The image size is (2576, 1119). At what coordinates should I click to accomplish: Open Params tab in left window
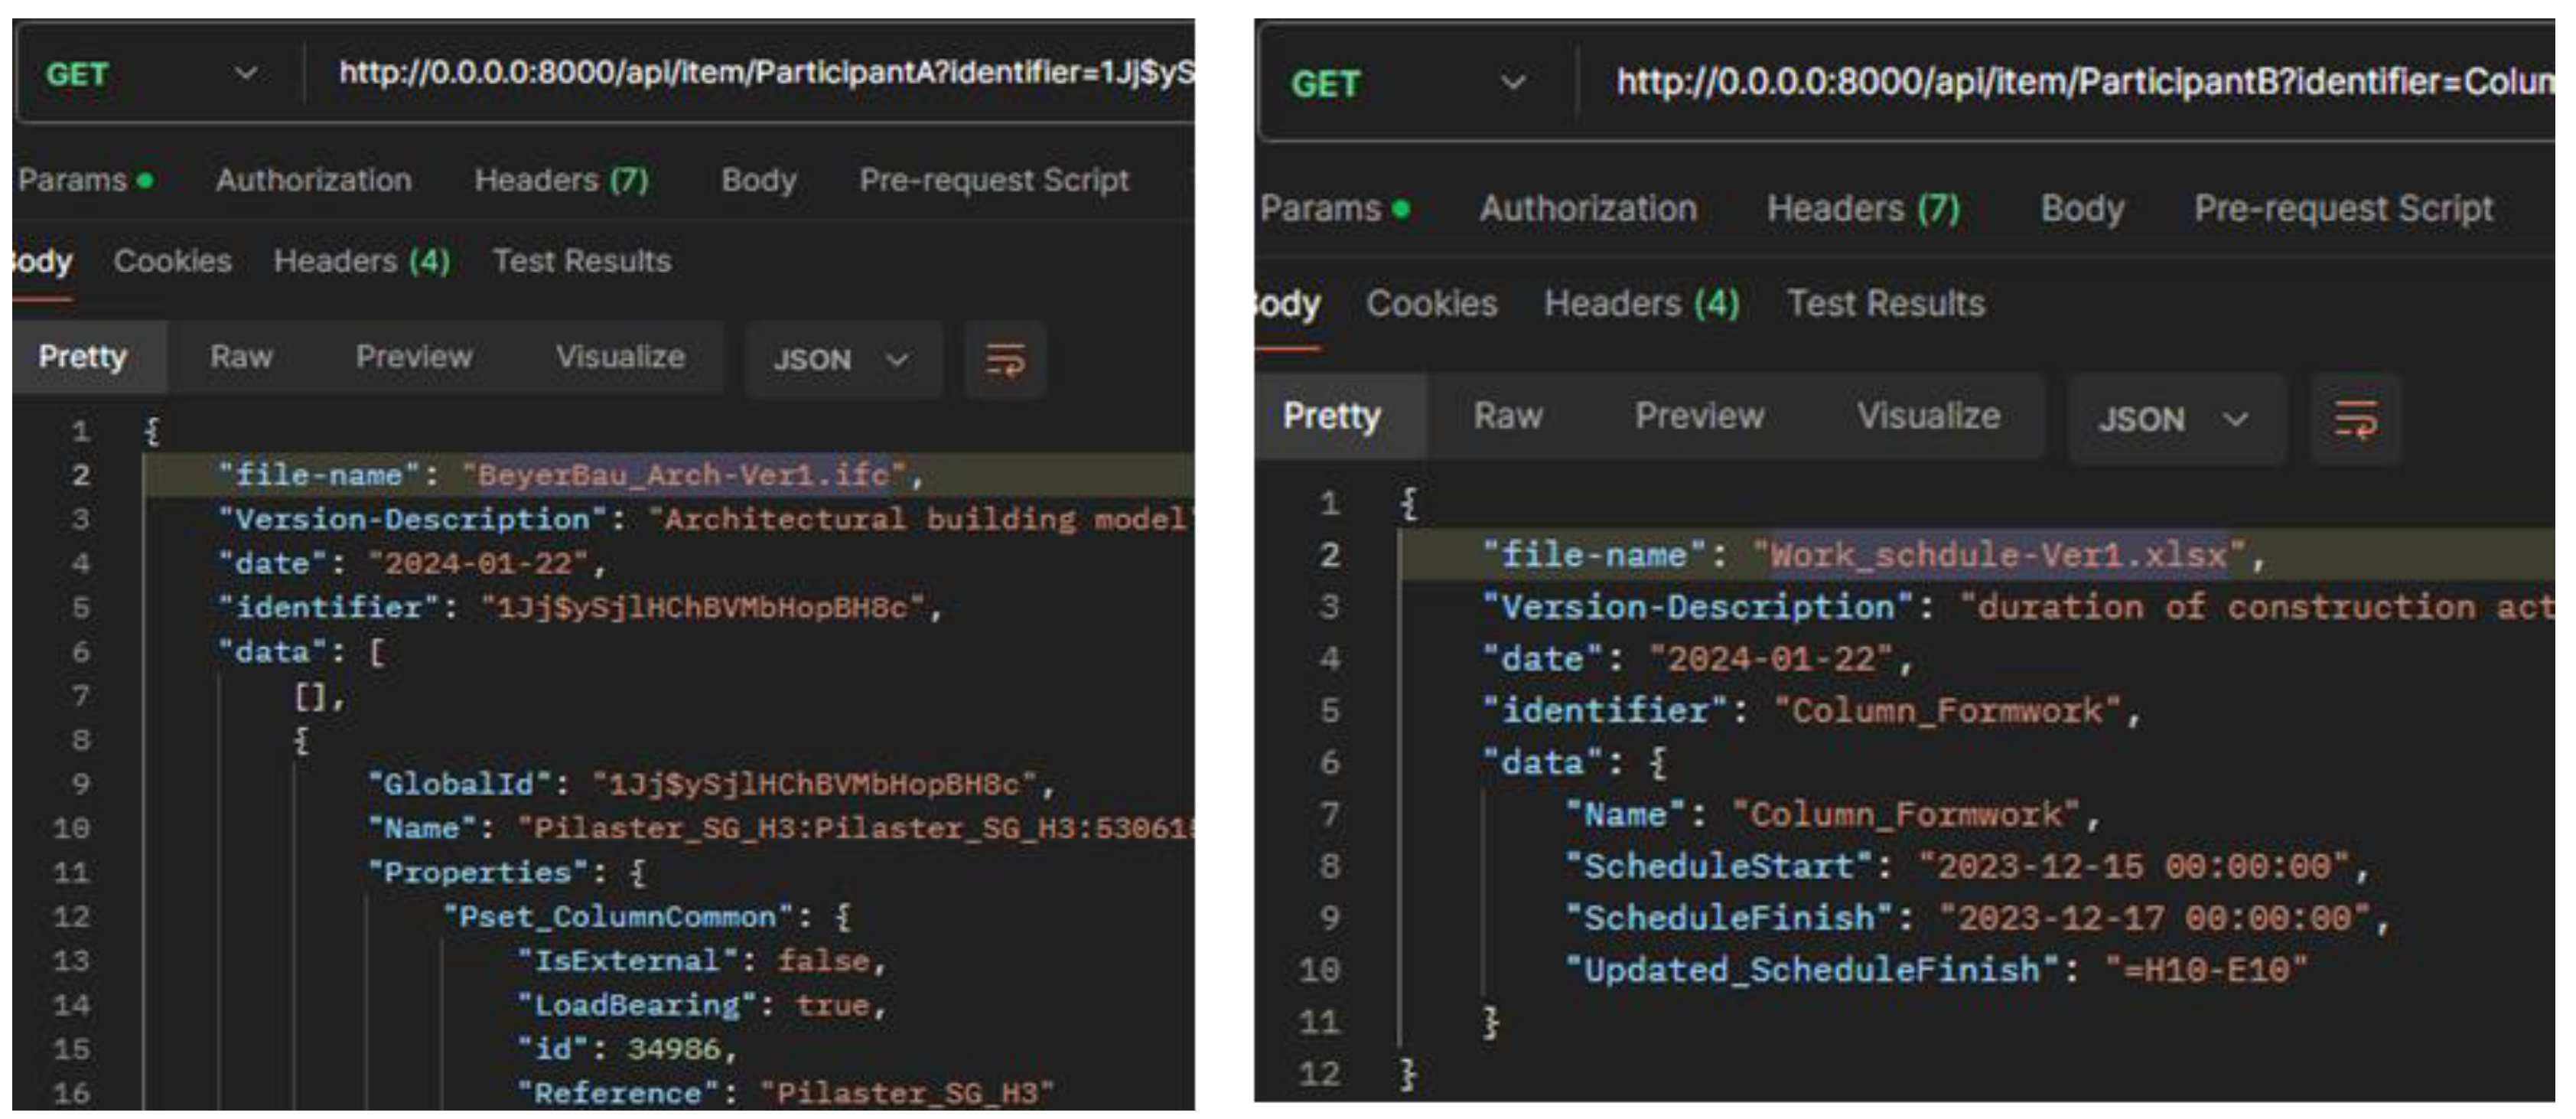pyautogui.click(x=85, y=180)
